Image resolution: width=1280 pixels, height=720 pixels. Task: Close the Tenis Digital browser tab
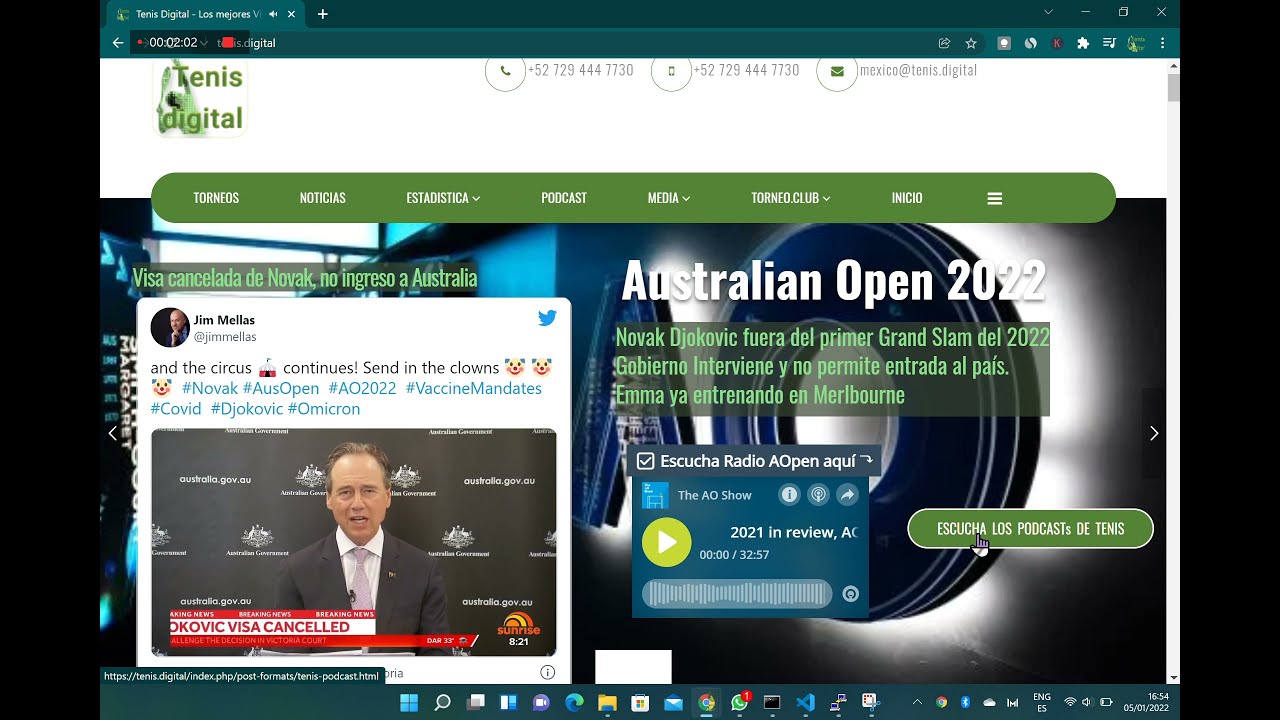click(291, 14)
